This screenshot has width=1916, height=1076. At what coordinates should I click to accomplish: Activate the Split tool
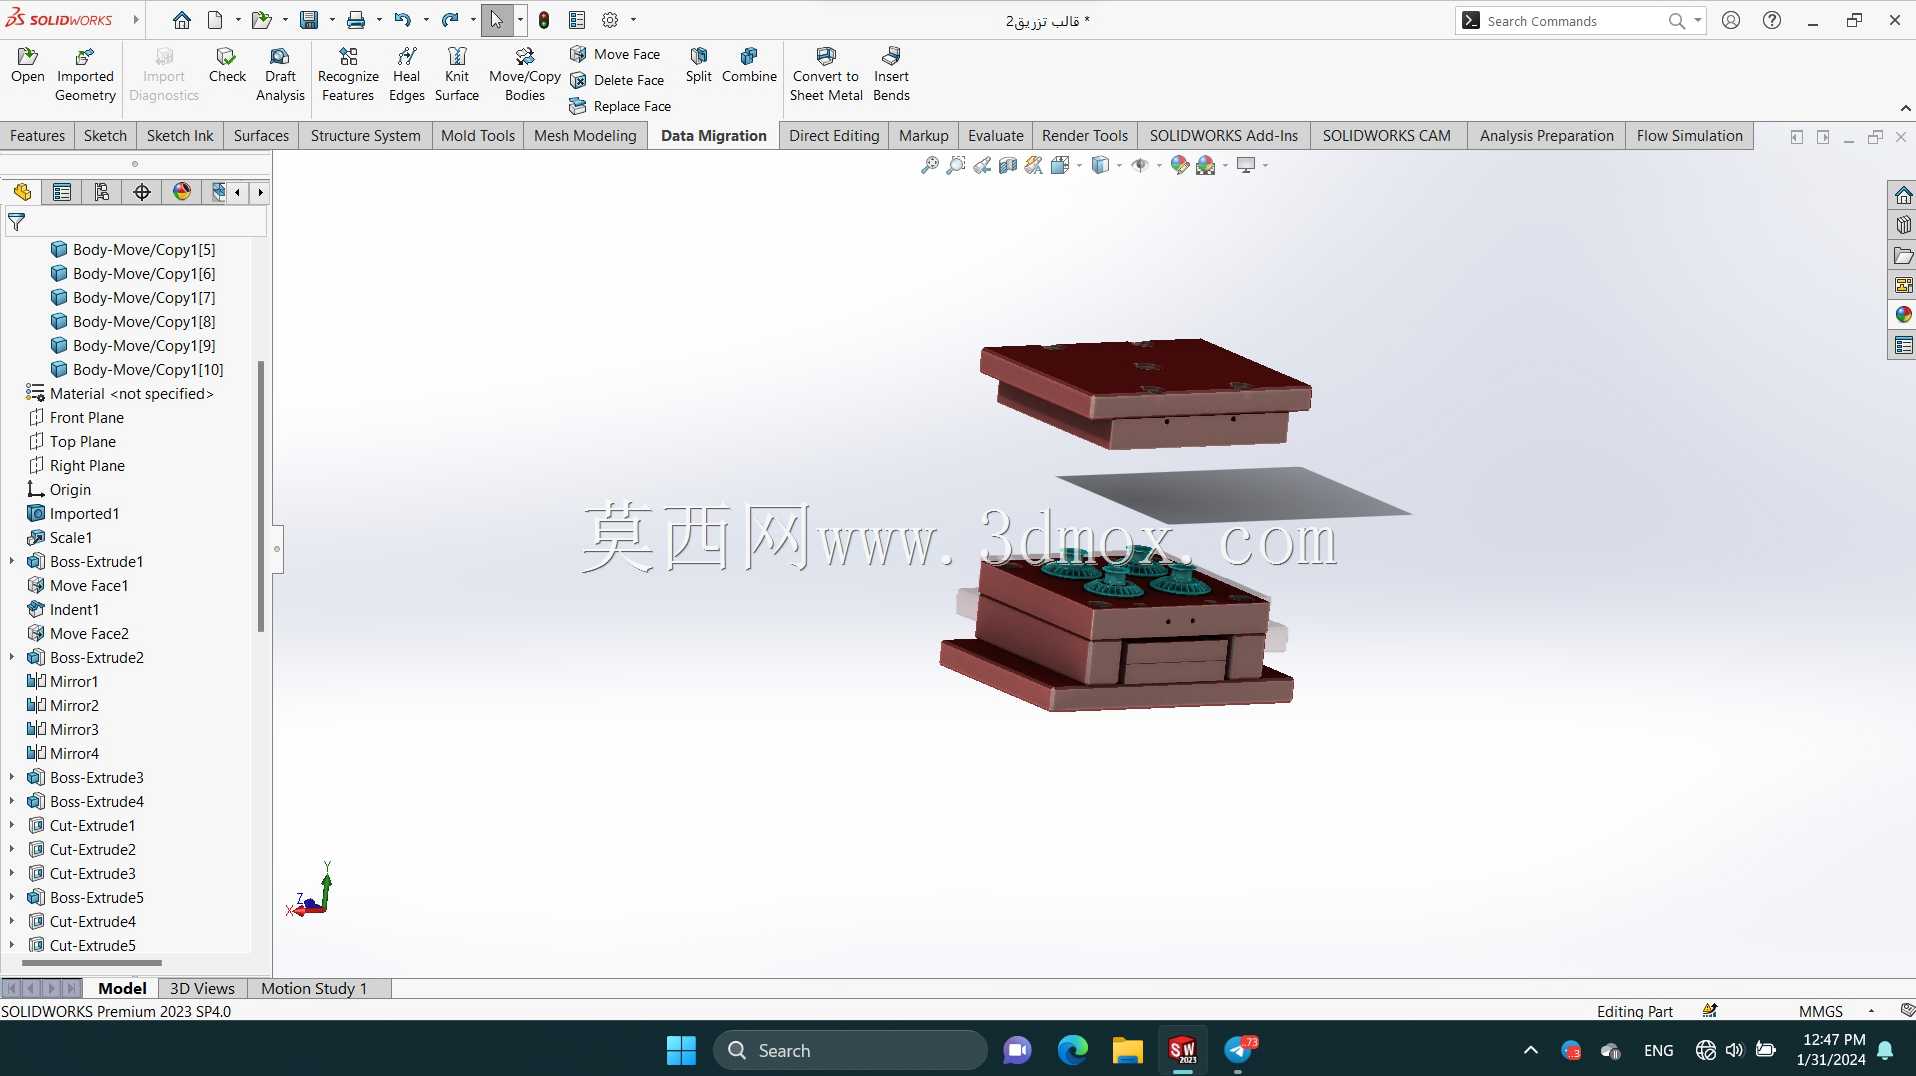tap(699, 66)
